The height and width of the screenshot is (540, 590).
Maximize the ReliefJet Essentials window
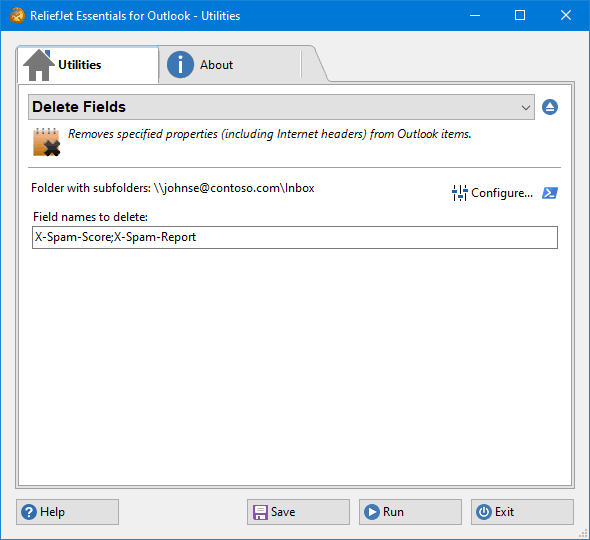(520, 15)
